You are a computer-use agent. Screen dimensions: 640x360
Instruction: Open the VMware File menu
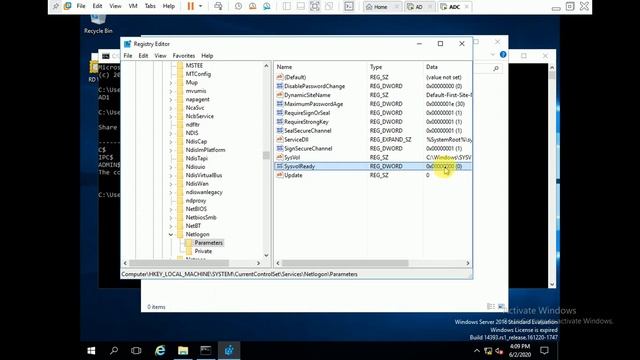tap(81, 6)
